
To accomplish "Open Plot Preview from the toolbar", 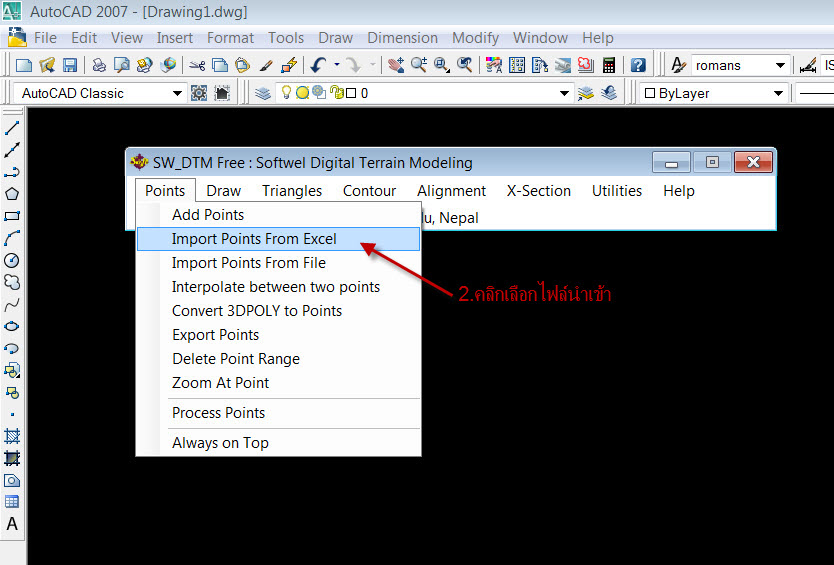I will (x=122, y=65).
